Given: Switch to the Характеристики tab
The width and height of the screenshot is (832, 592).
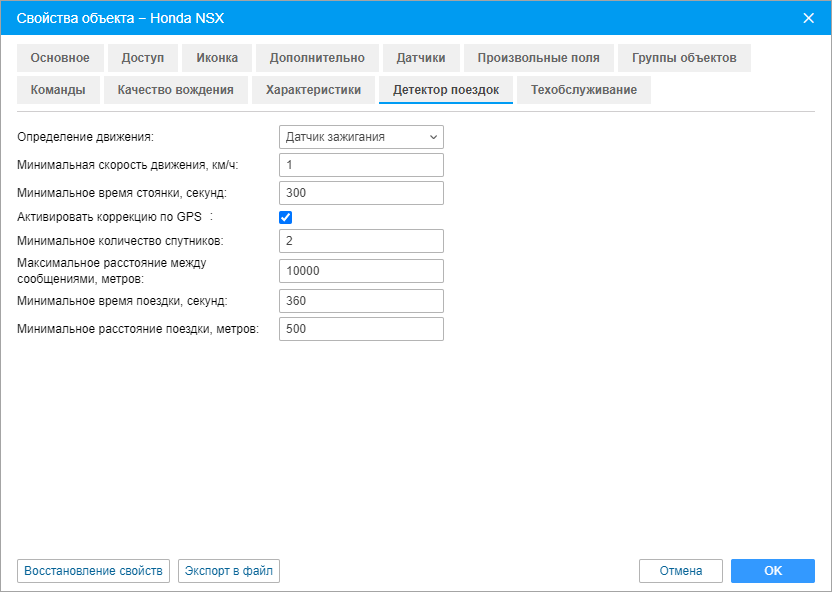Looking at the screenshot, I should [314, 90].
